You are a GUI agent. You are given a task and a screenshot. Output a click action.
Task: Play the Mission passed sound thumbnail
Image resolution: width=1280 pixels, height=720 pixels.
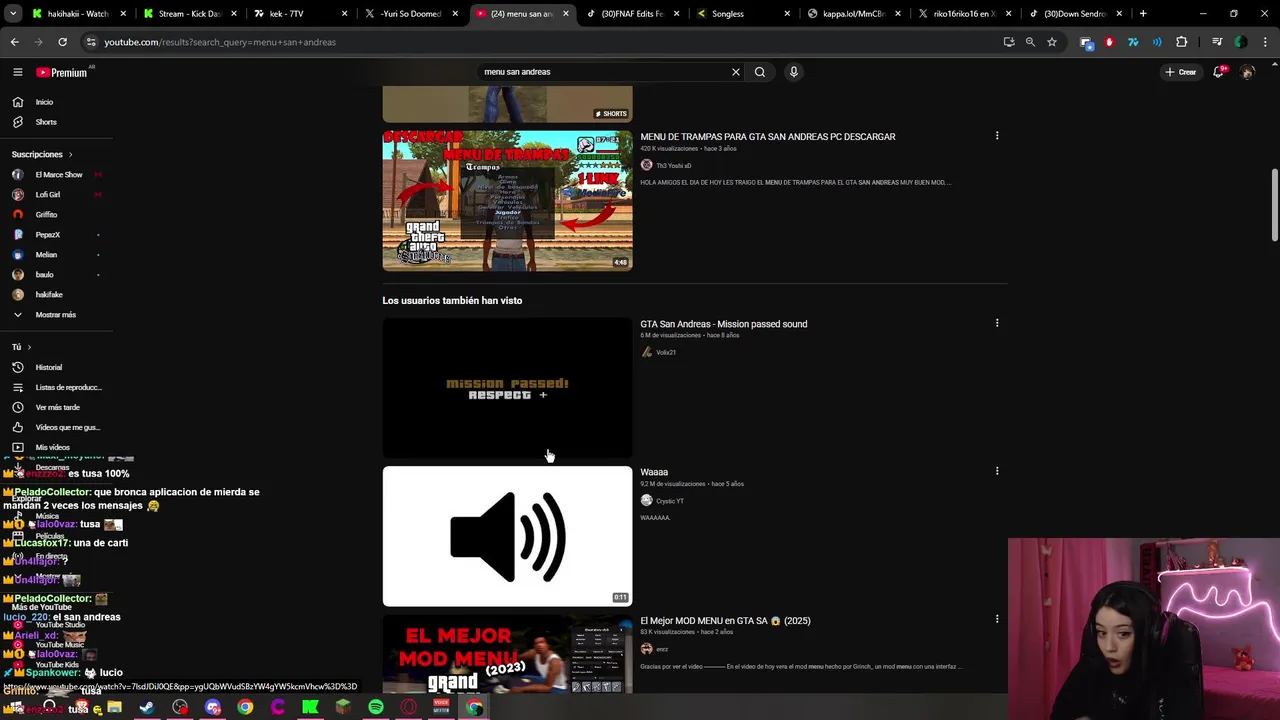[x=507, y=388]
